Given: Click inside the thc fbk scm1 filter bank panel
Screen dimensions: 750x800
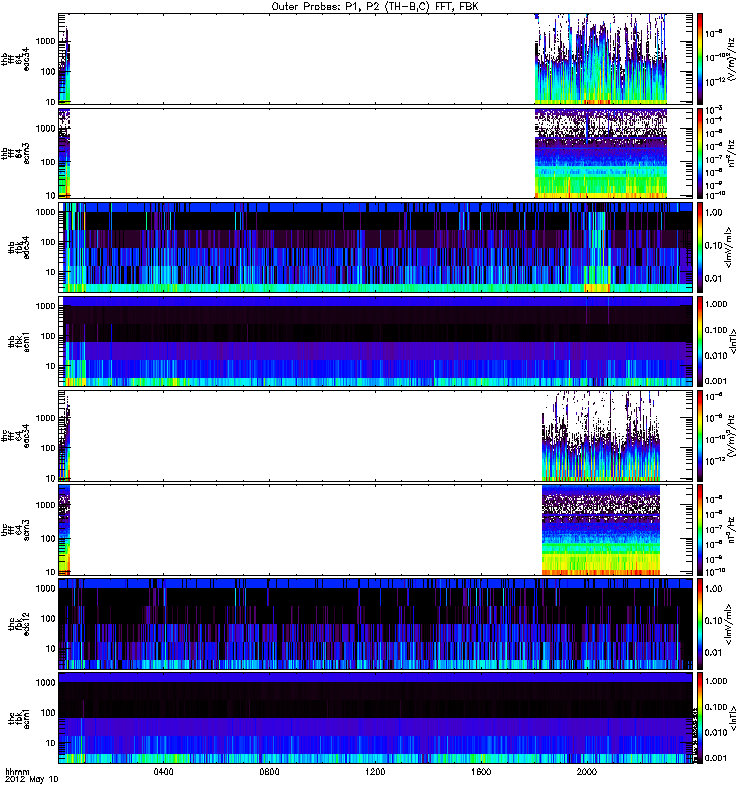Looking at the screenshot, I should pyautogui.click(x=376, y=718).
